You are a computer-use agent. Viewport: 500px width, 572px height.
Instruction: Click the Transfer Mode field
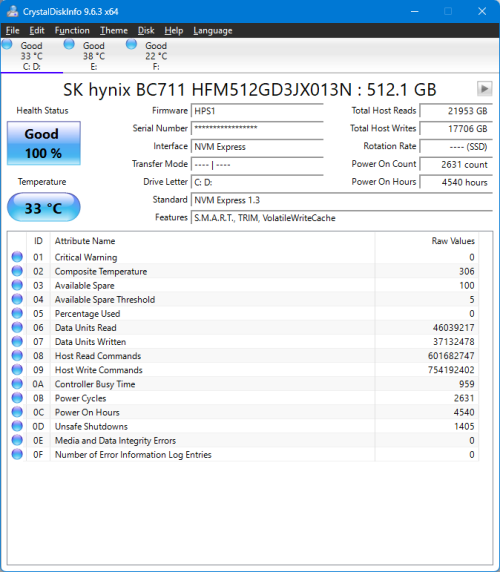[257, 164]
